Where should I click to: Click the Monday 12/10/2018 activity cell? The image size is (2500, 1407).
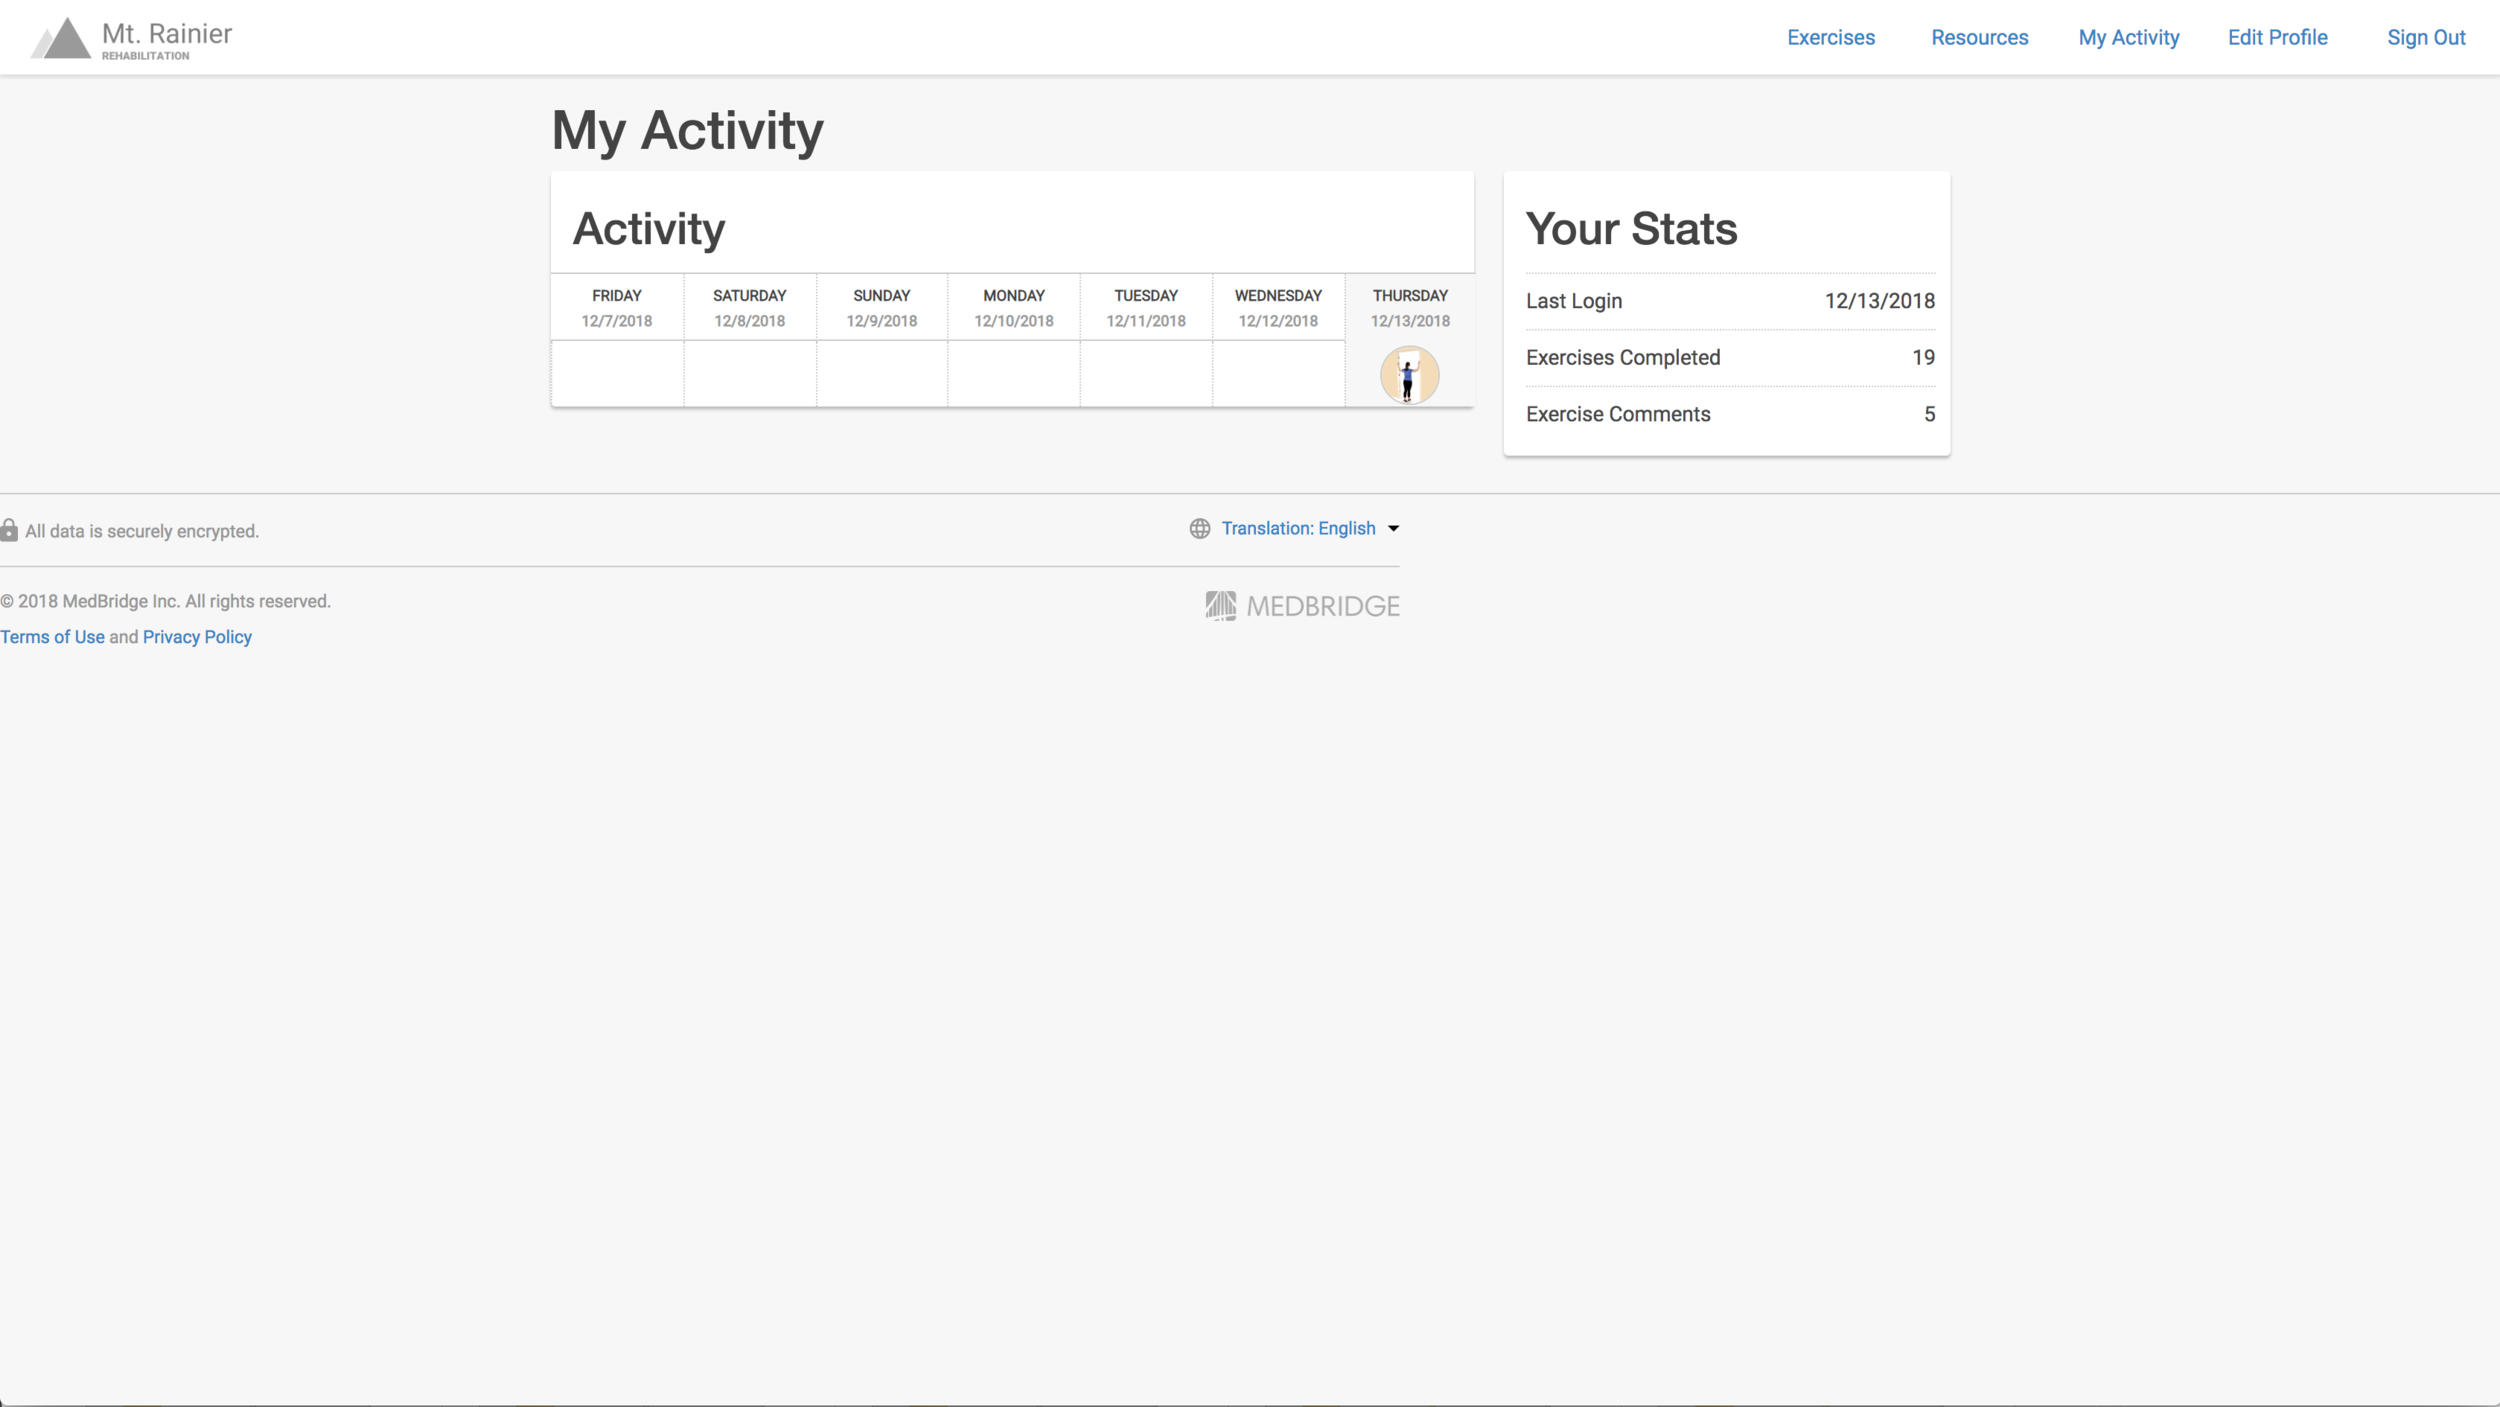click(1013, 374)
